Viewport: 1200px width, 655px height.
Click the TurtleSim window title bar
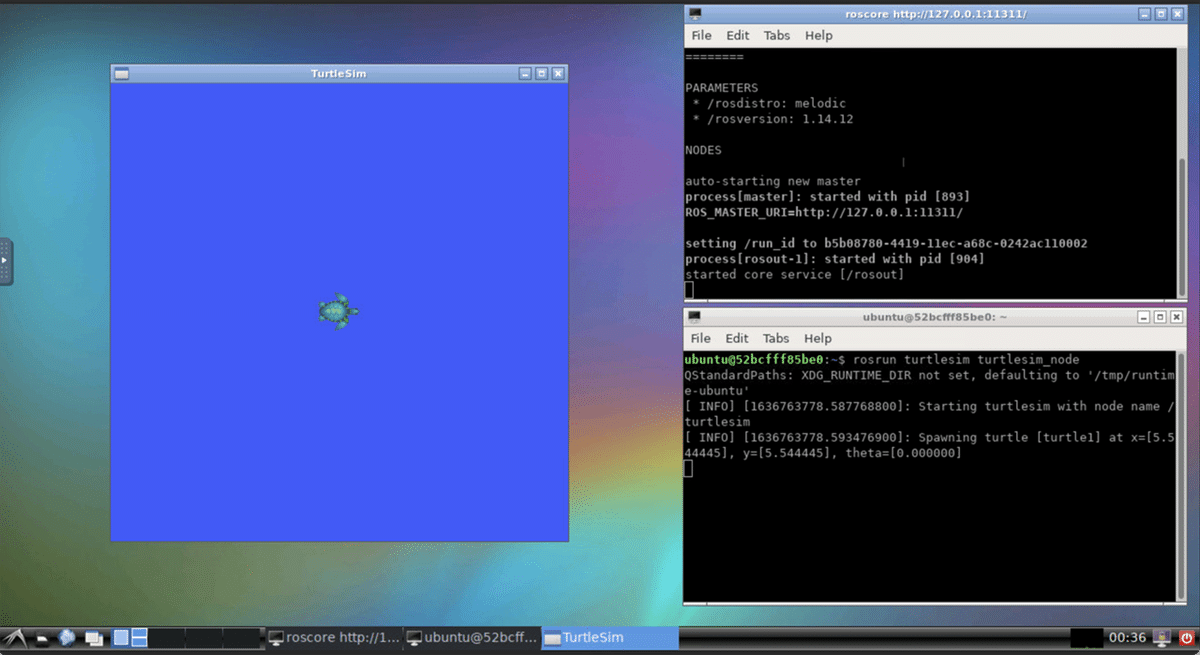pos(339,73)
